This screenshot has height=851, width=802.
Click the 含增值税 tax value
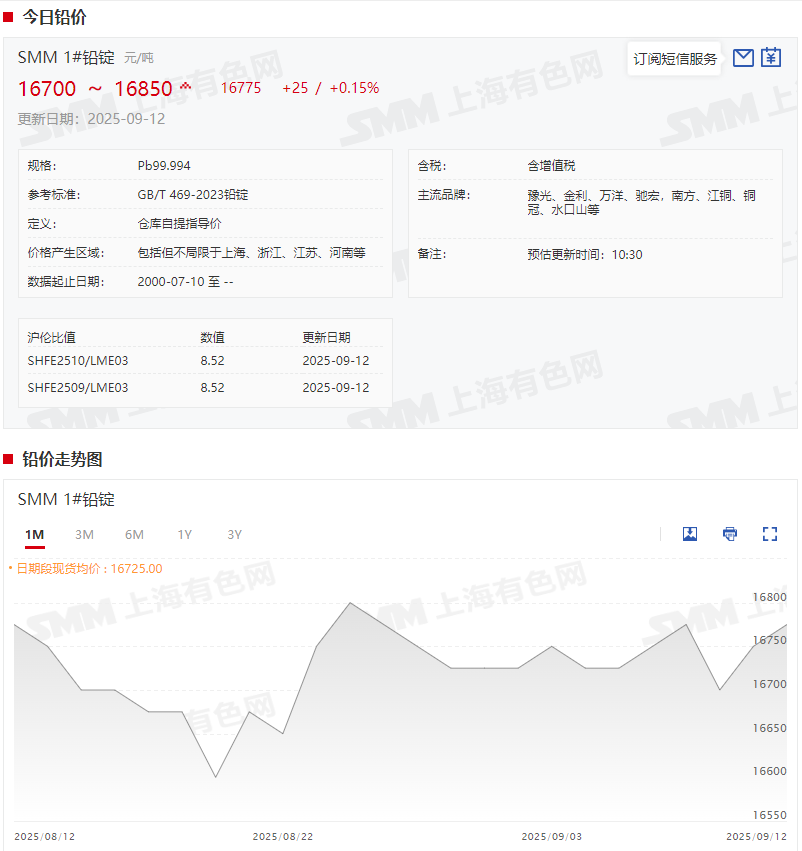551,166
